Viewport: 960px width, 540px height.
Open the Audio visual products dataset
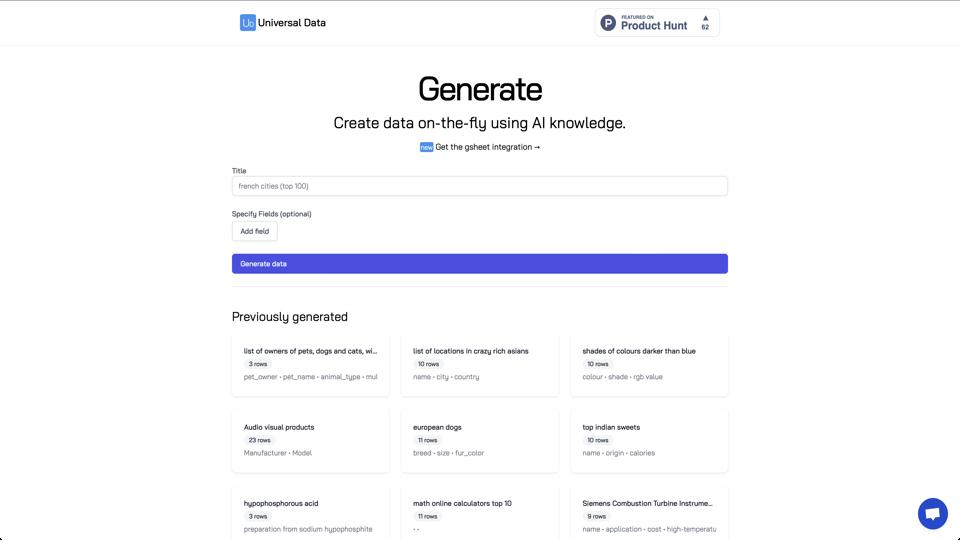tap(310, 440)
